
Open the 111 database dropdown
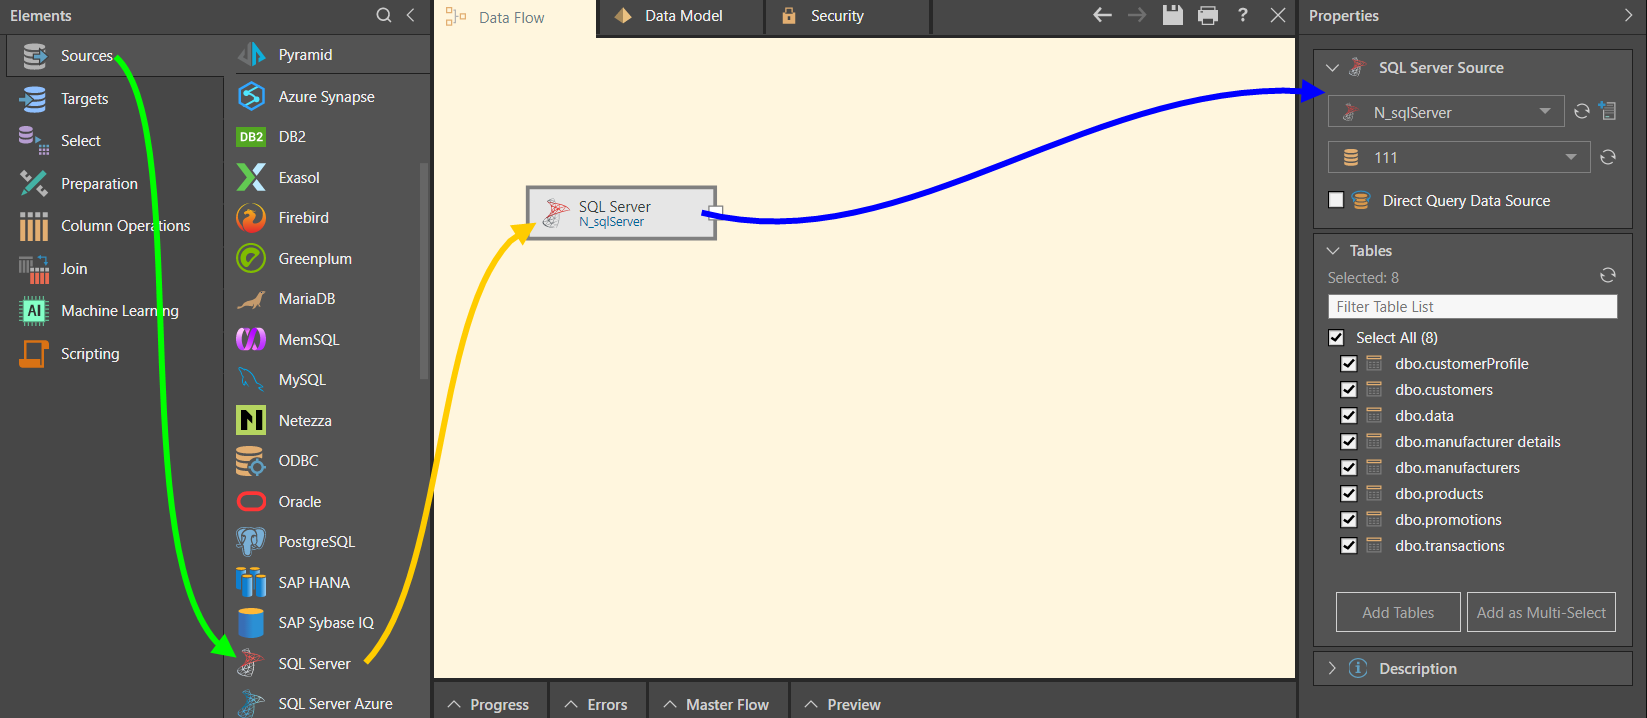[1458, 157]
